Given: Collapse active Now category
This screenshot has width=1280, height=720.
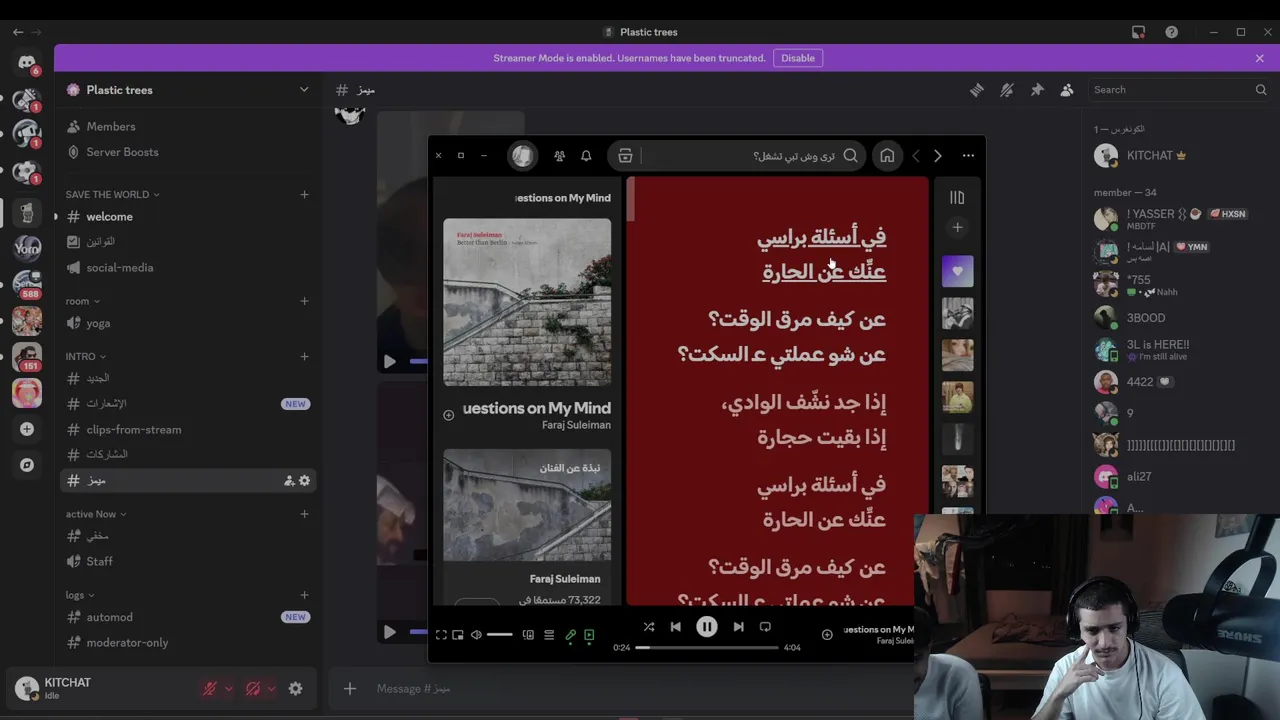Looking at the screenshot, I should coord(96,514).
